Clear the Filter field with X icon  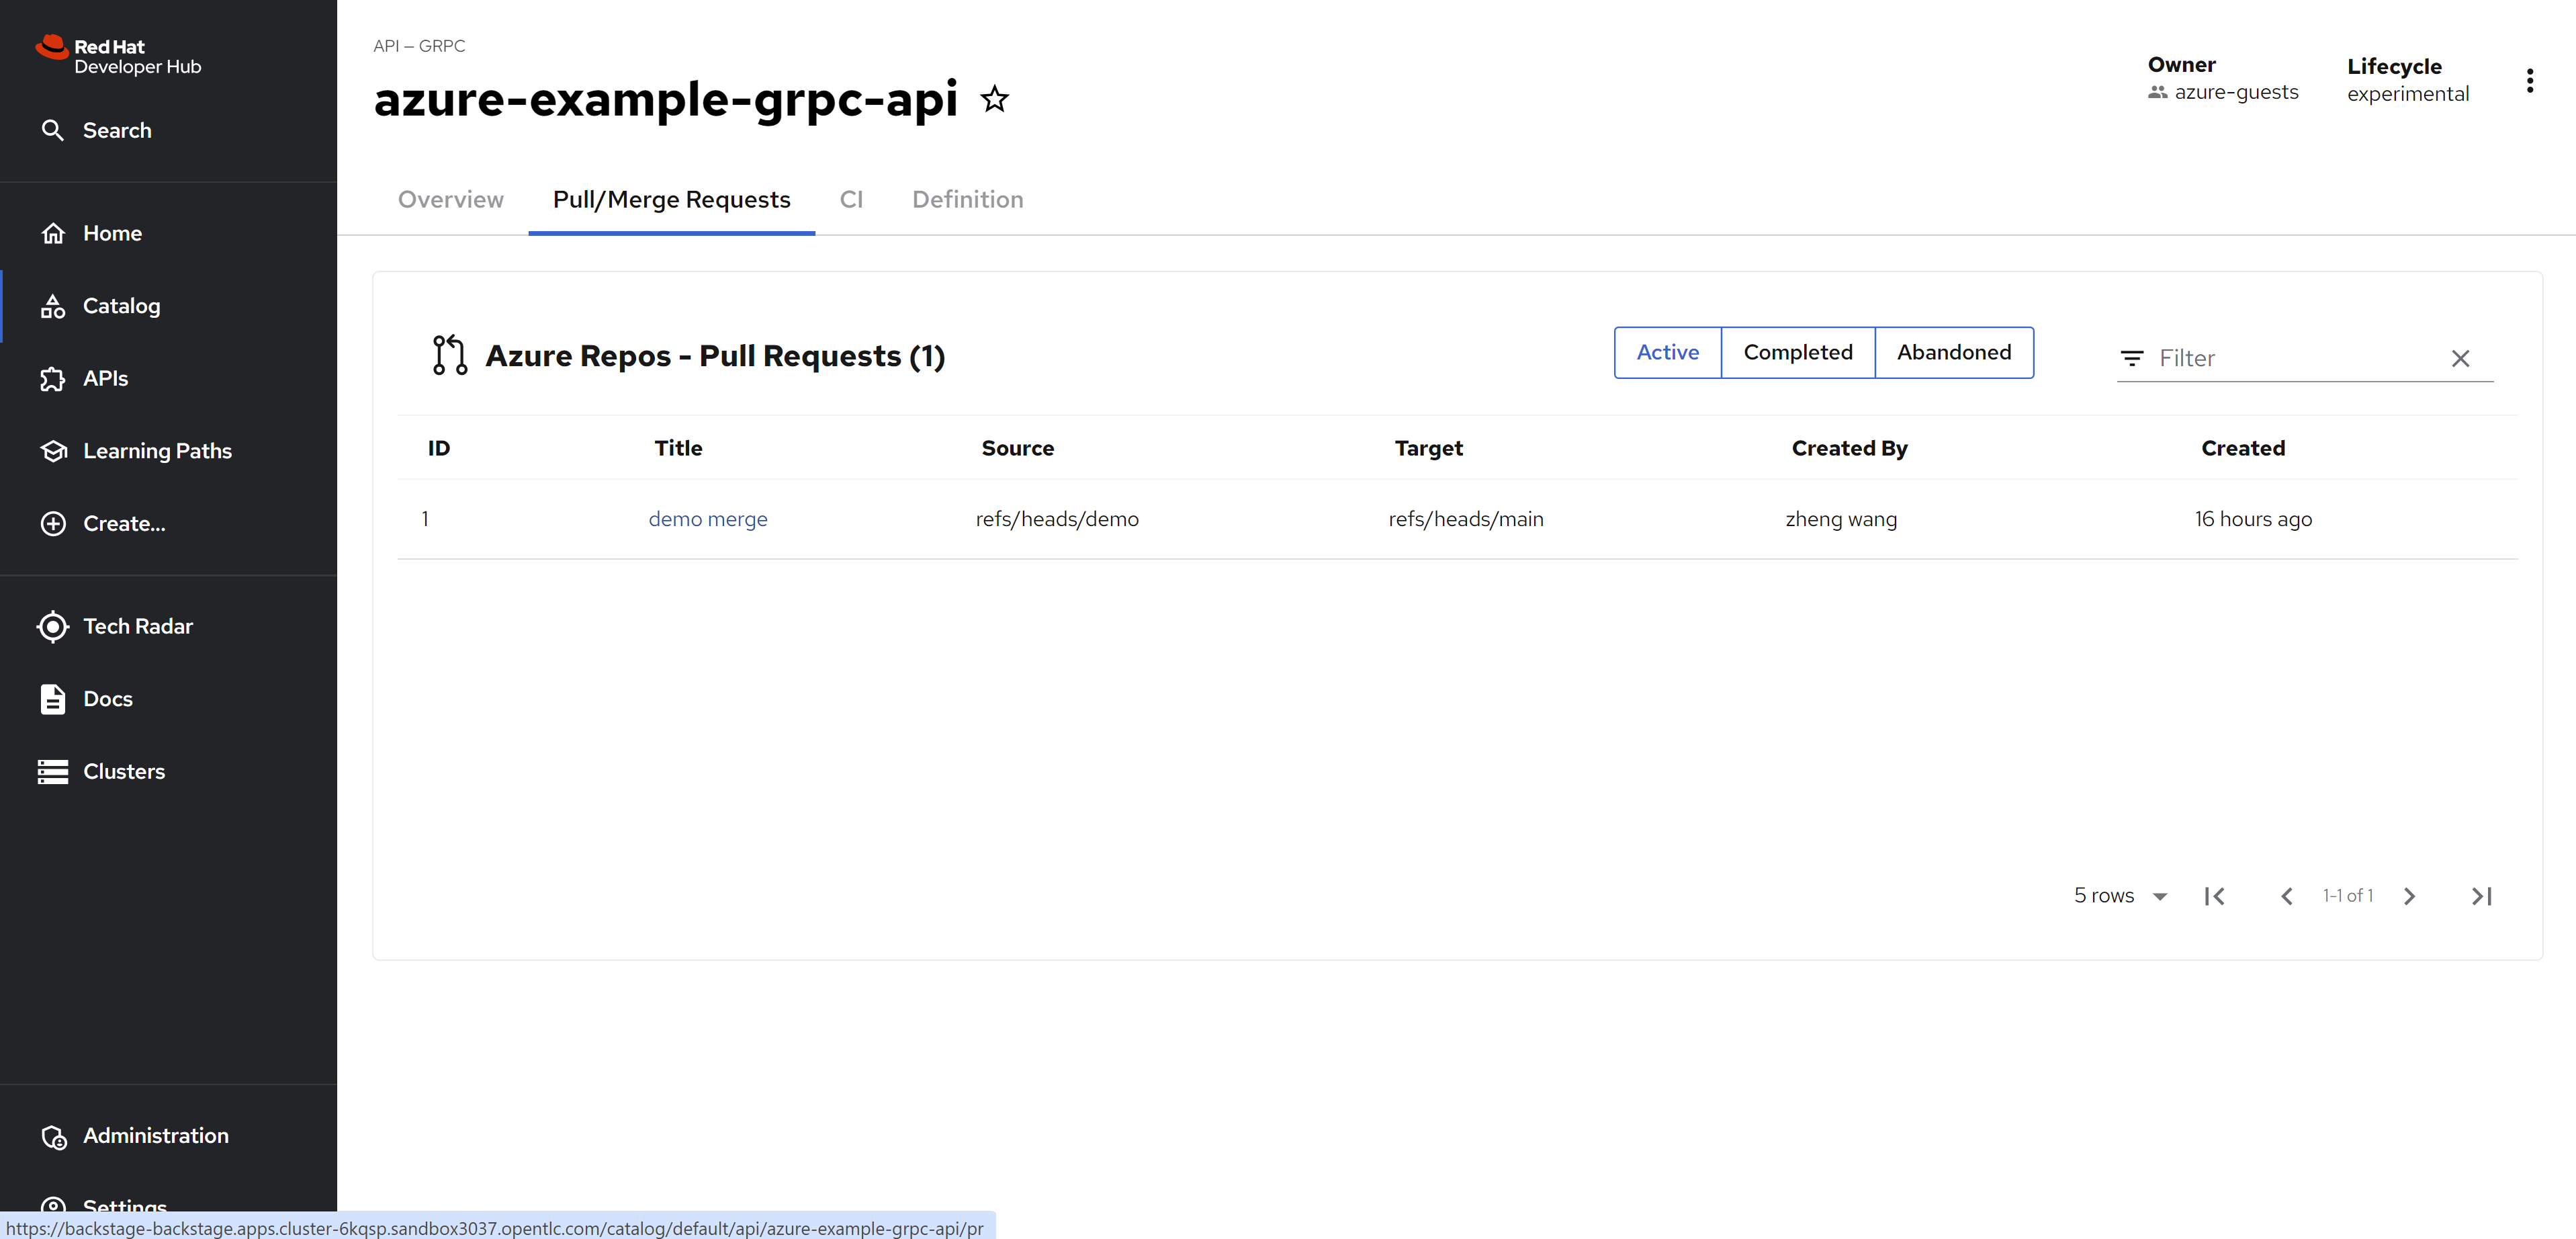pos(2460,358)
